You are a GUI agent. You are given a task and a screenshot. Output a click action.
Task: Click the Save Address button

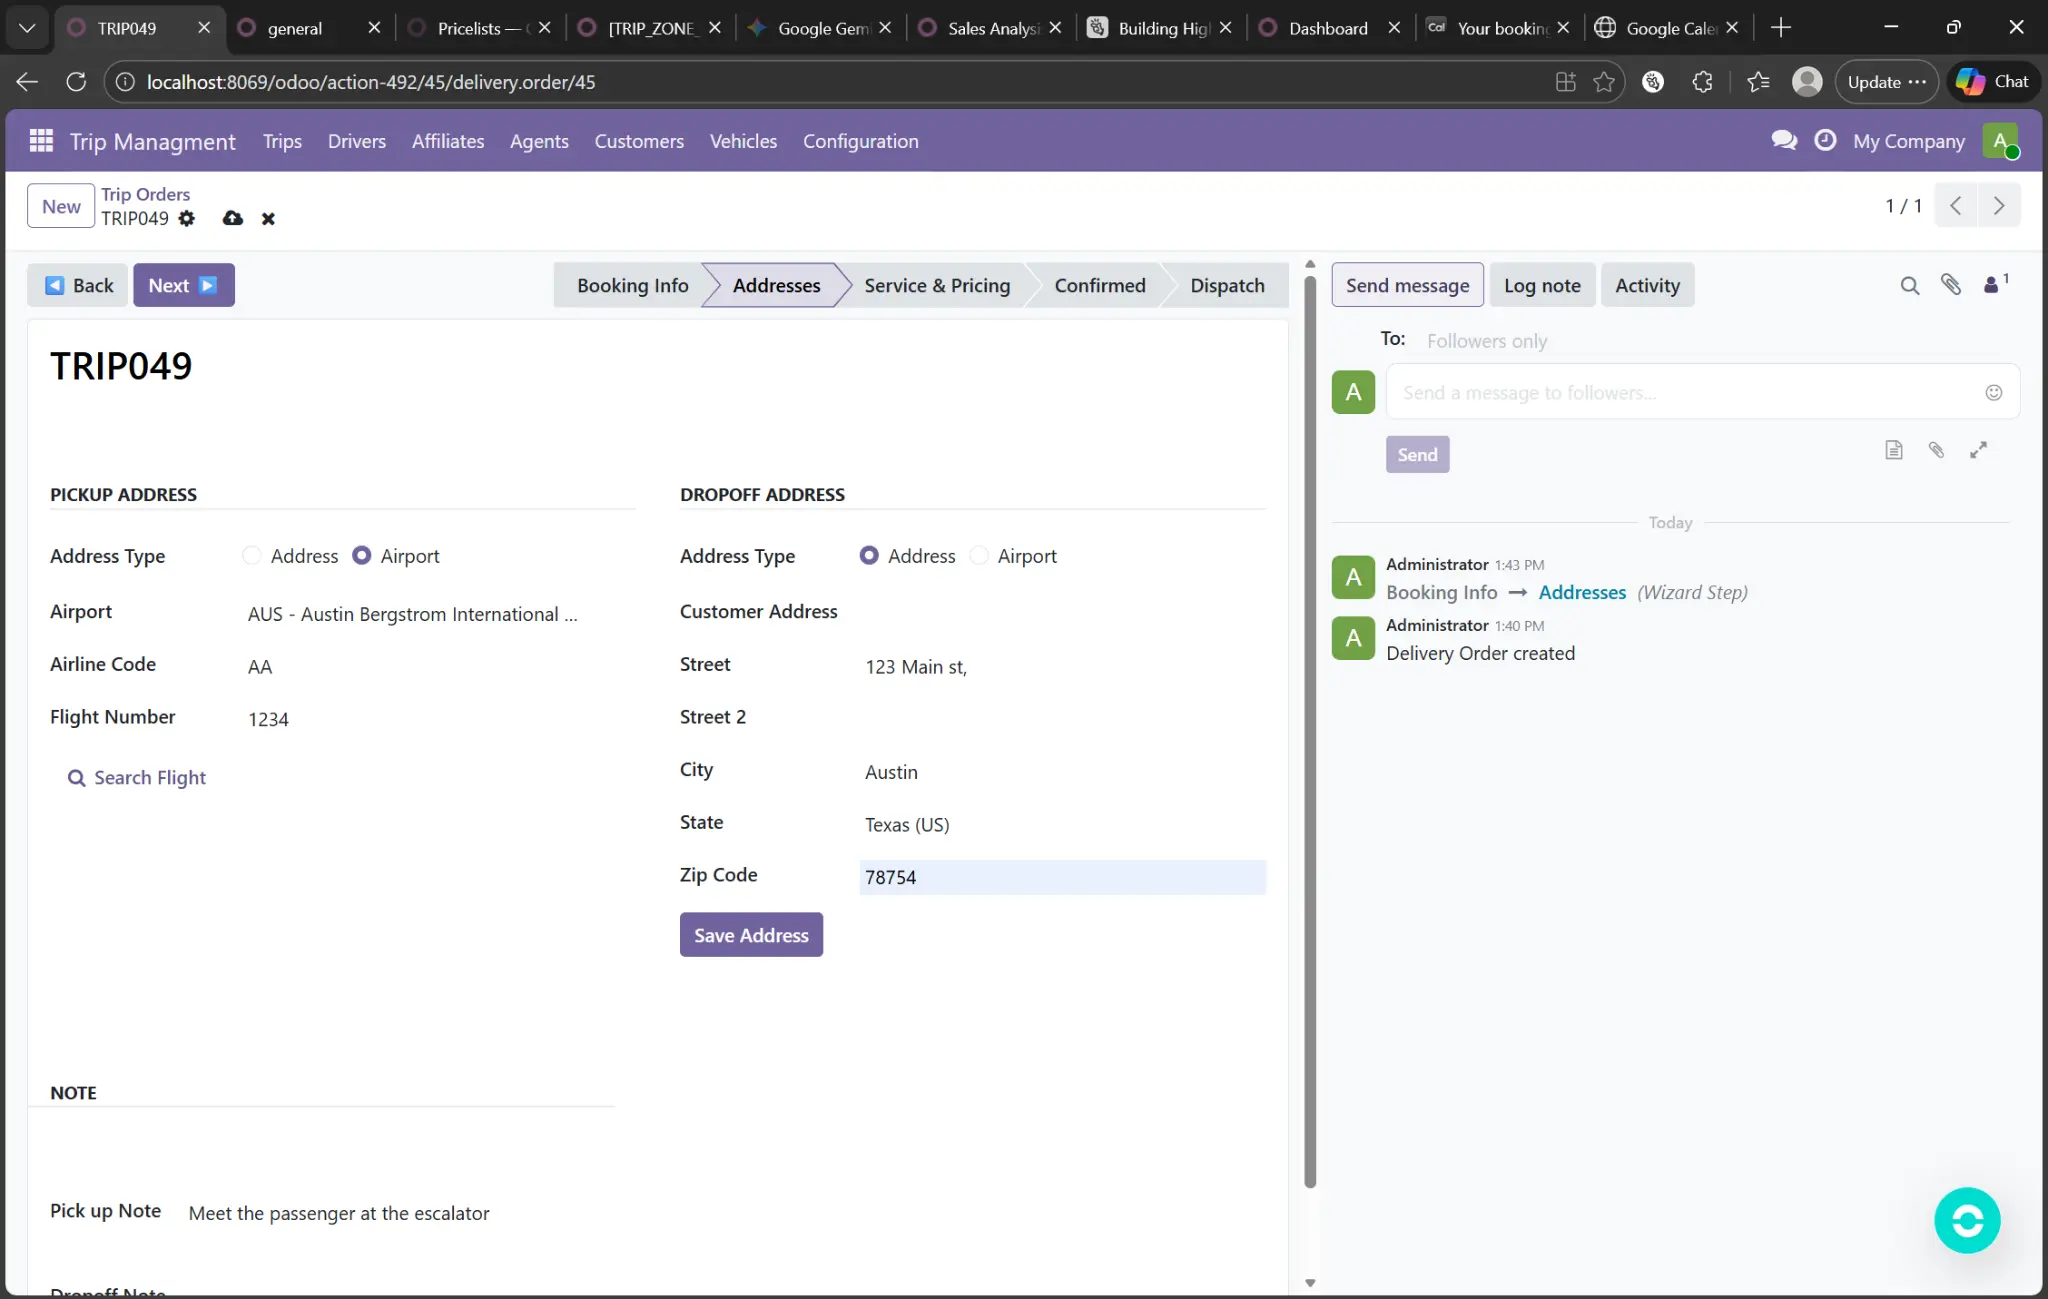click(x=751, y=935)
